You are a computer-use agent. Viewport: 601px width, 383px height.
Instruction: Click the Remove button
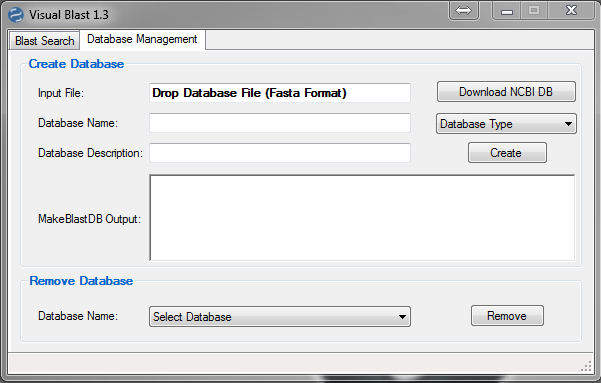point(507,316)
